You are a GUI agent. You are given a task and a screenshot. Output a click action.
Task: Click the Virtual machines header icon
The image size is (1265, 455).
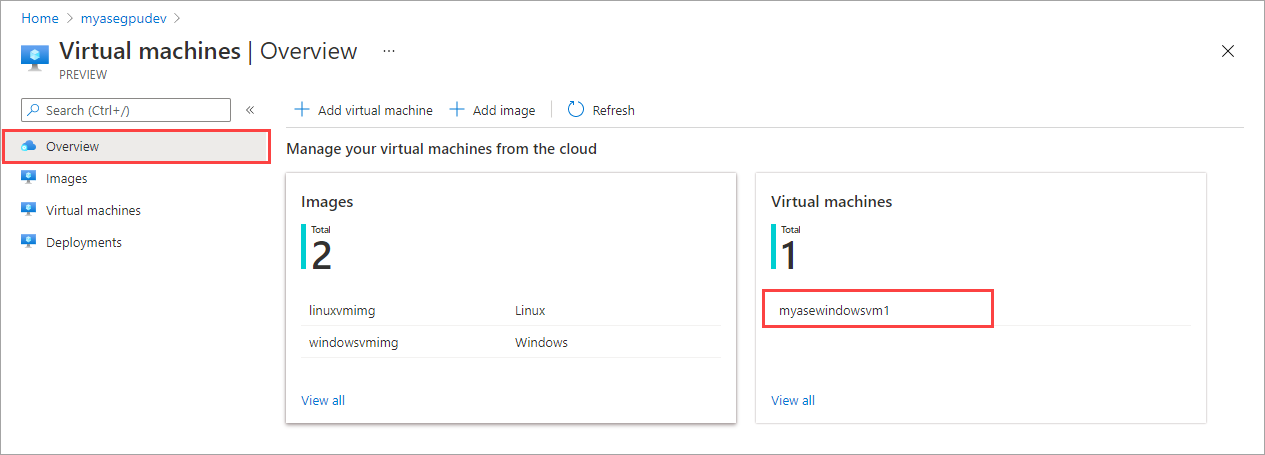[x=35, y=56]
